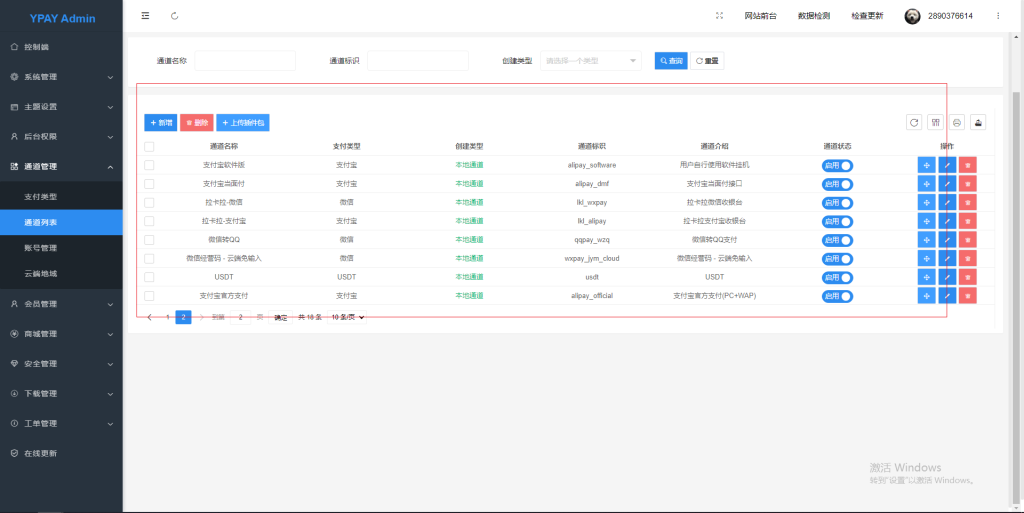Image resolution: width=1024 pixels, height=513 pixels.
Task: Open the fourth submenu item under 通道管理
Action: pos(61,273)
